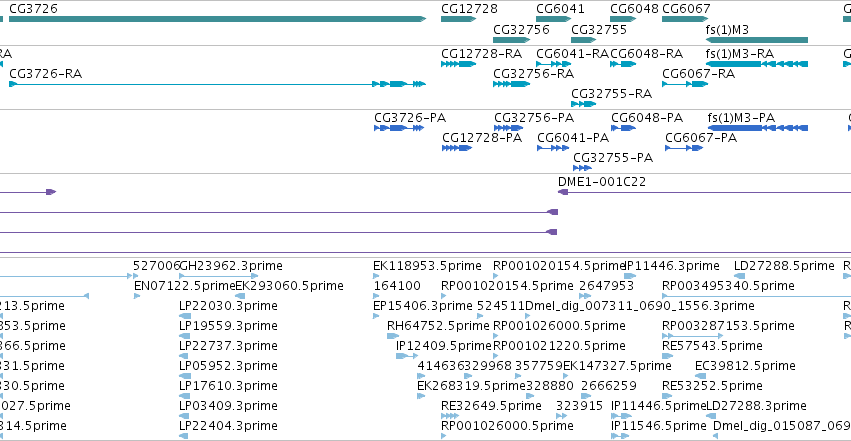Viewport: 851px width, 441px height.
Task: Select the RH64752.5prime EST label
Action: coord(438,326)
